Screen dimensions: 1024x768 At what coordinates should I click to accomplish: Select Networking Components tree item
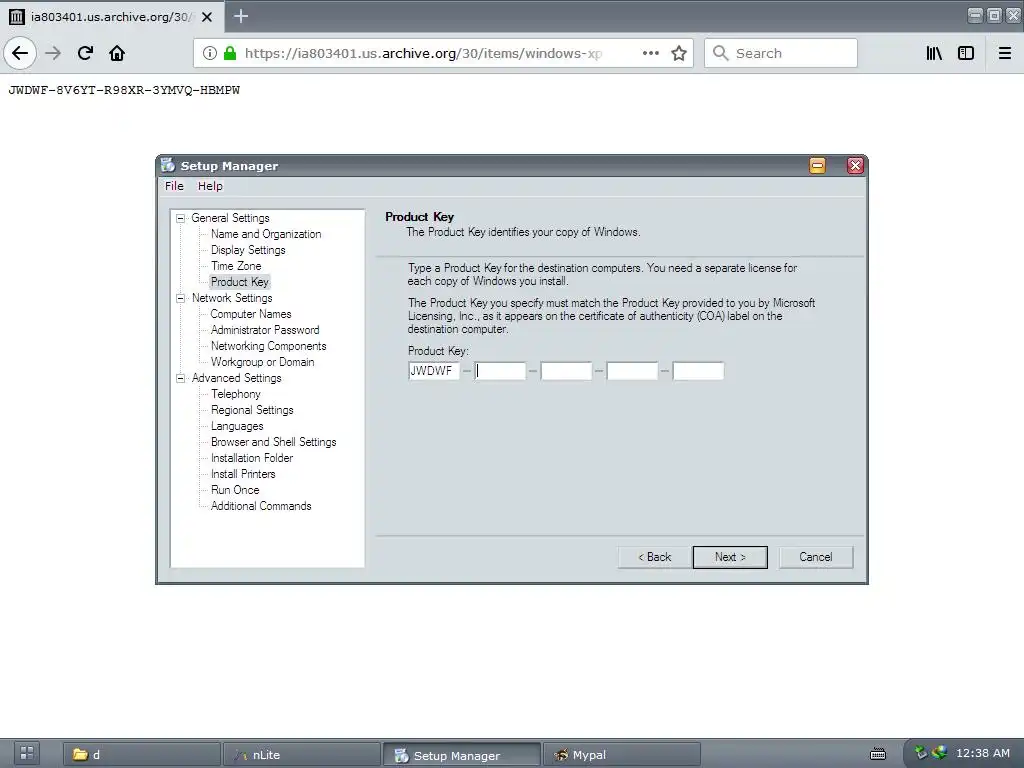[268, 346]
